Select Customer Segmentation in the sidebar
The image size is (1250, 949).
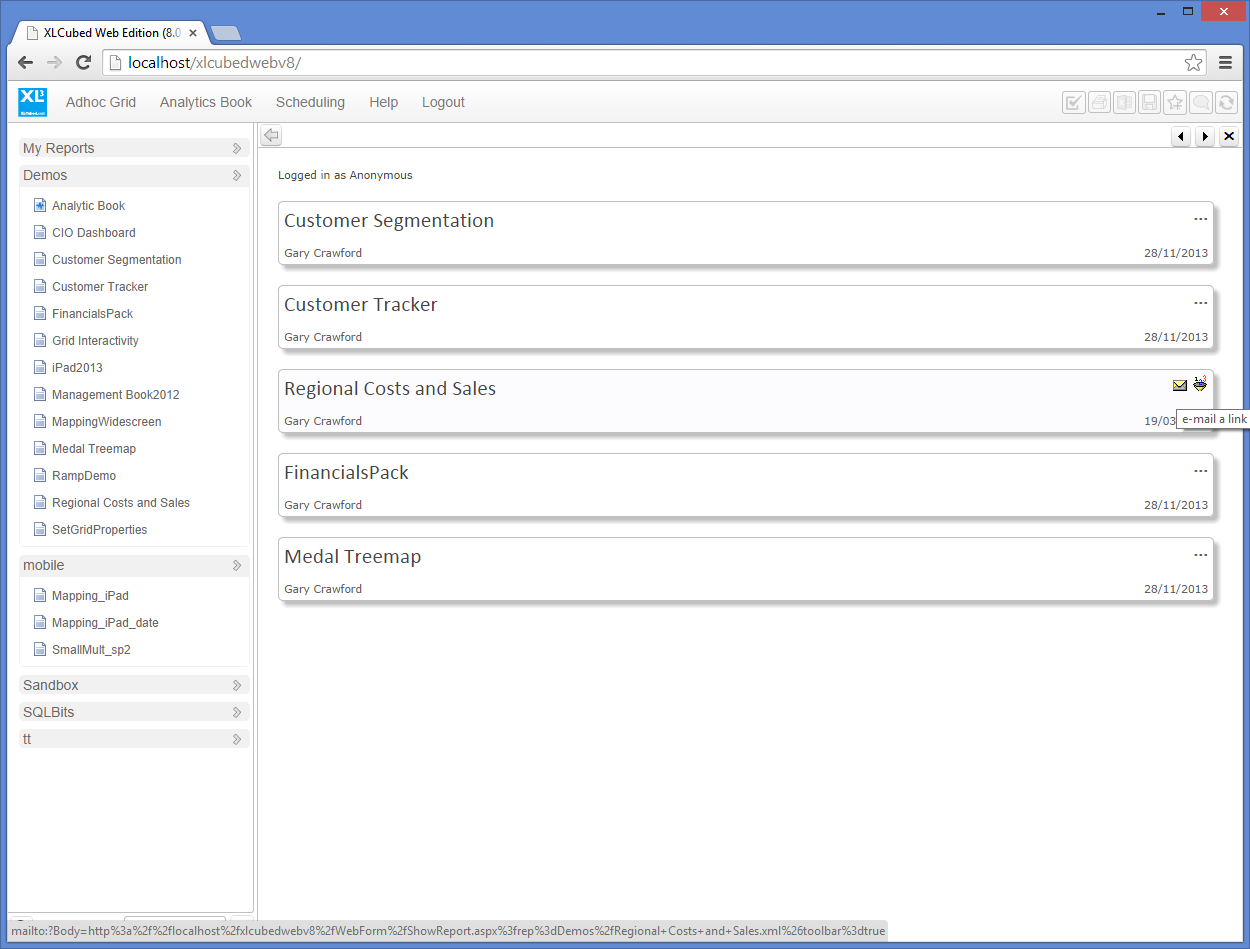[x=116, y=260]
